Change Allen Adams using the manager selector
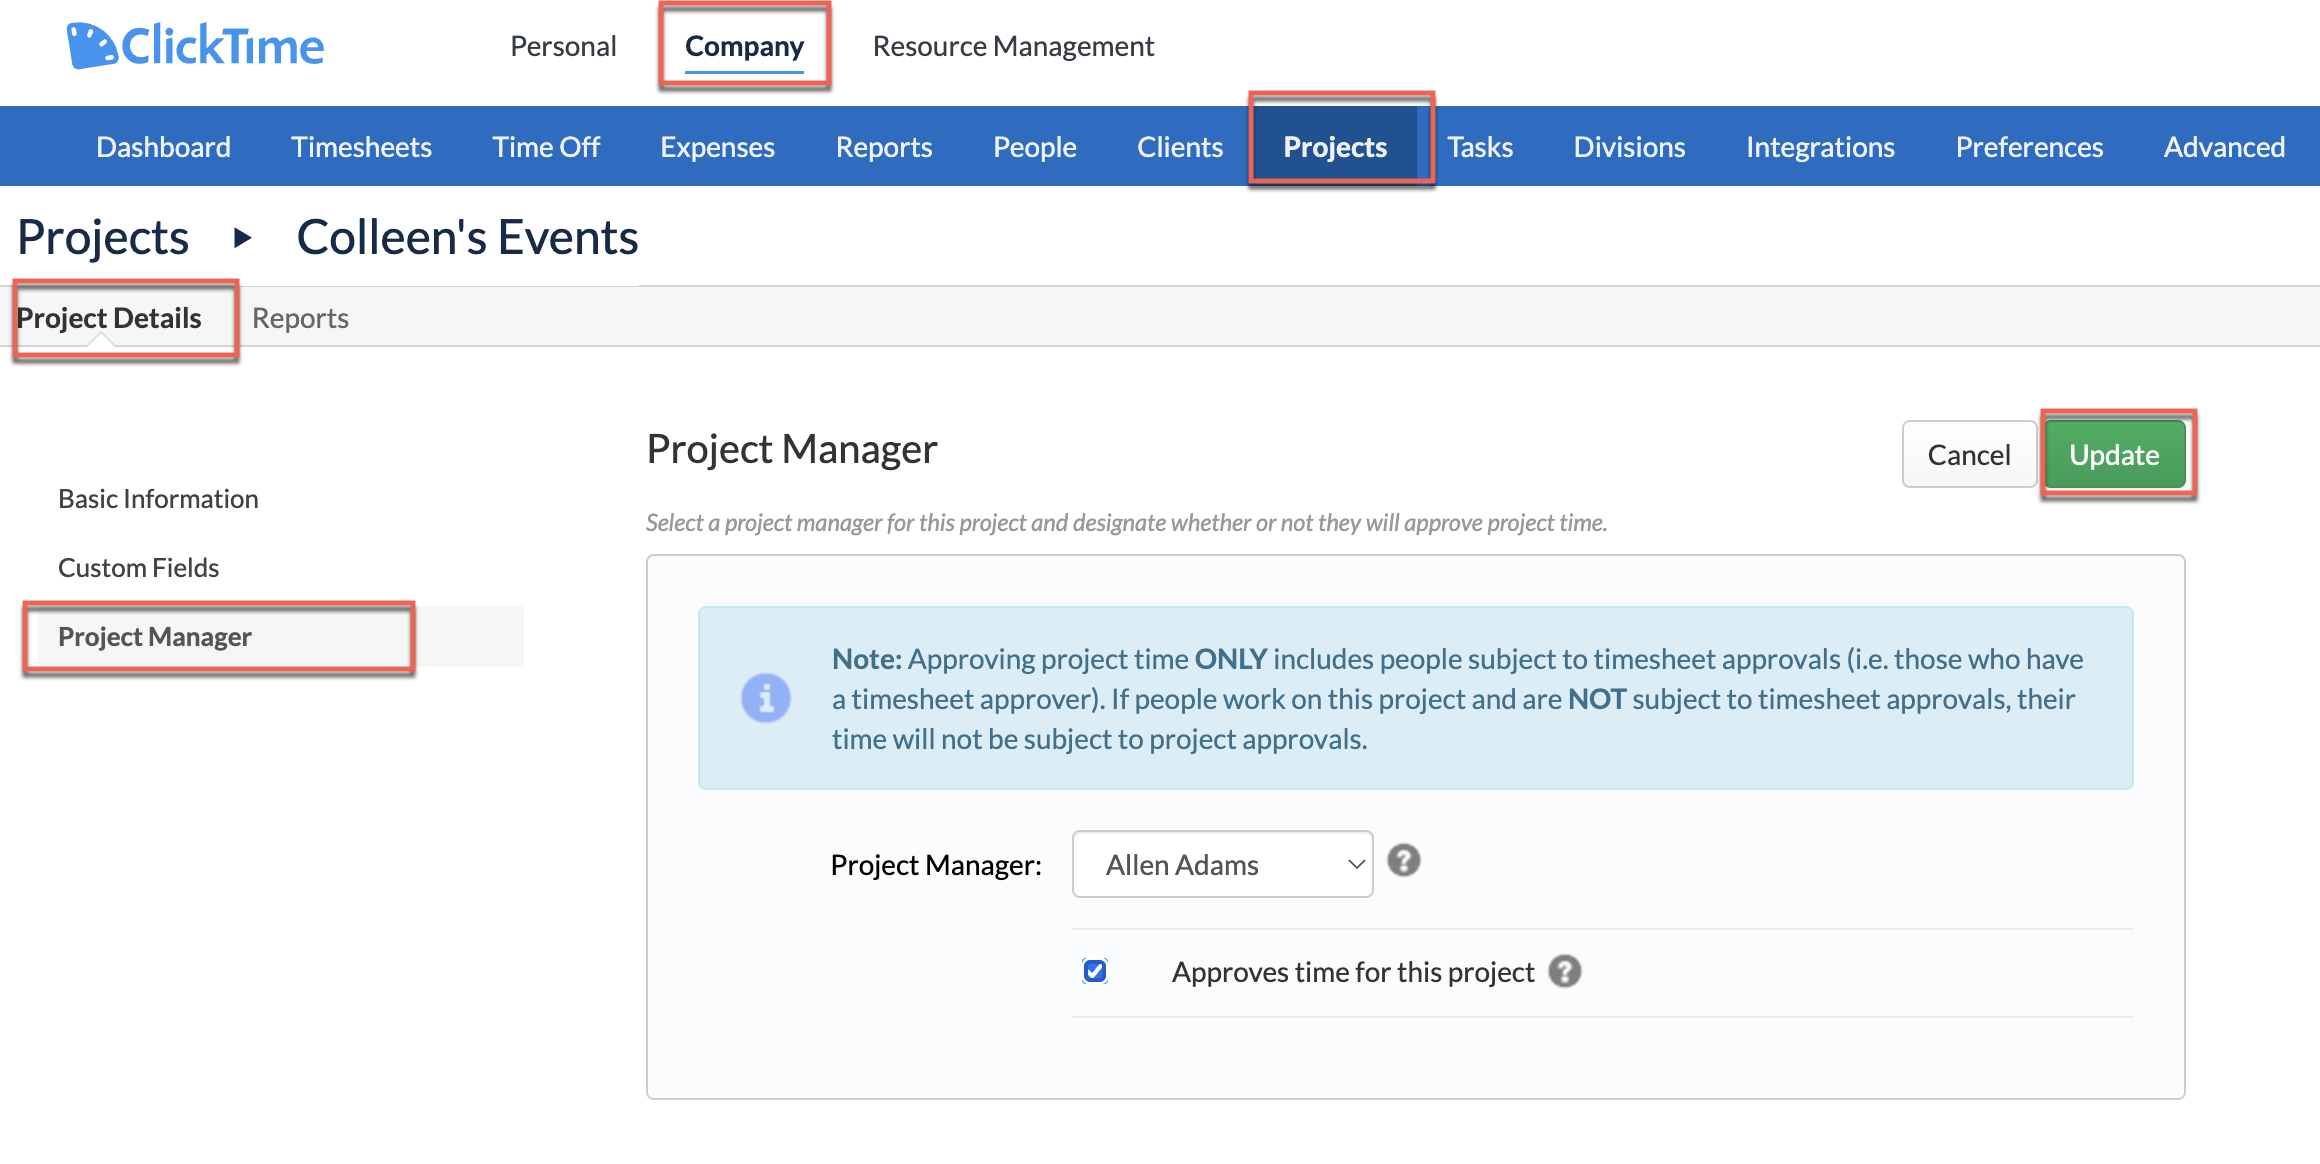2320x1164 pixels. point(1222,863)
